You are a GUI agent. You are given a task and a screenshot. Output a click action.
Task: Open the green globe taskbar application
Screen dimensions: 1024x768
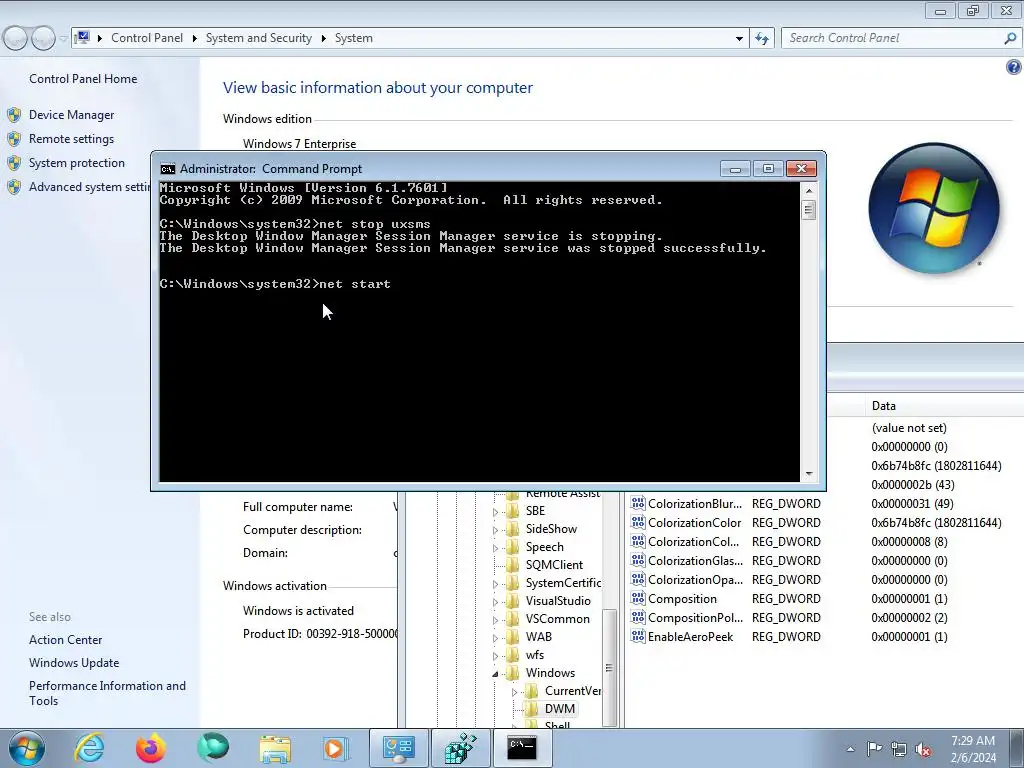point(213,748)
